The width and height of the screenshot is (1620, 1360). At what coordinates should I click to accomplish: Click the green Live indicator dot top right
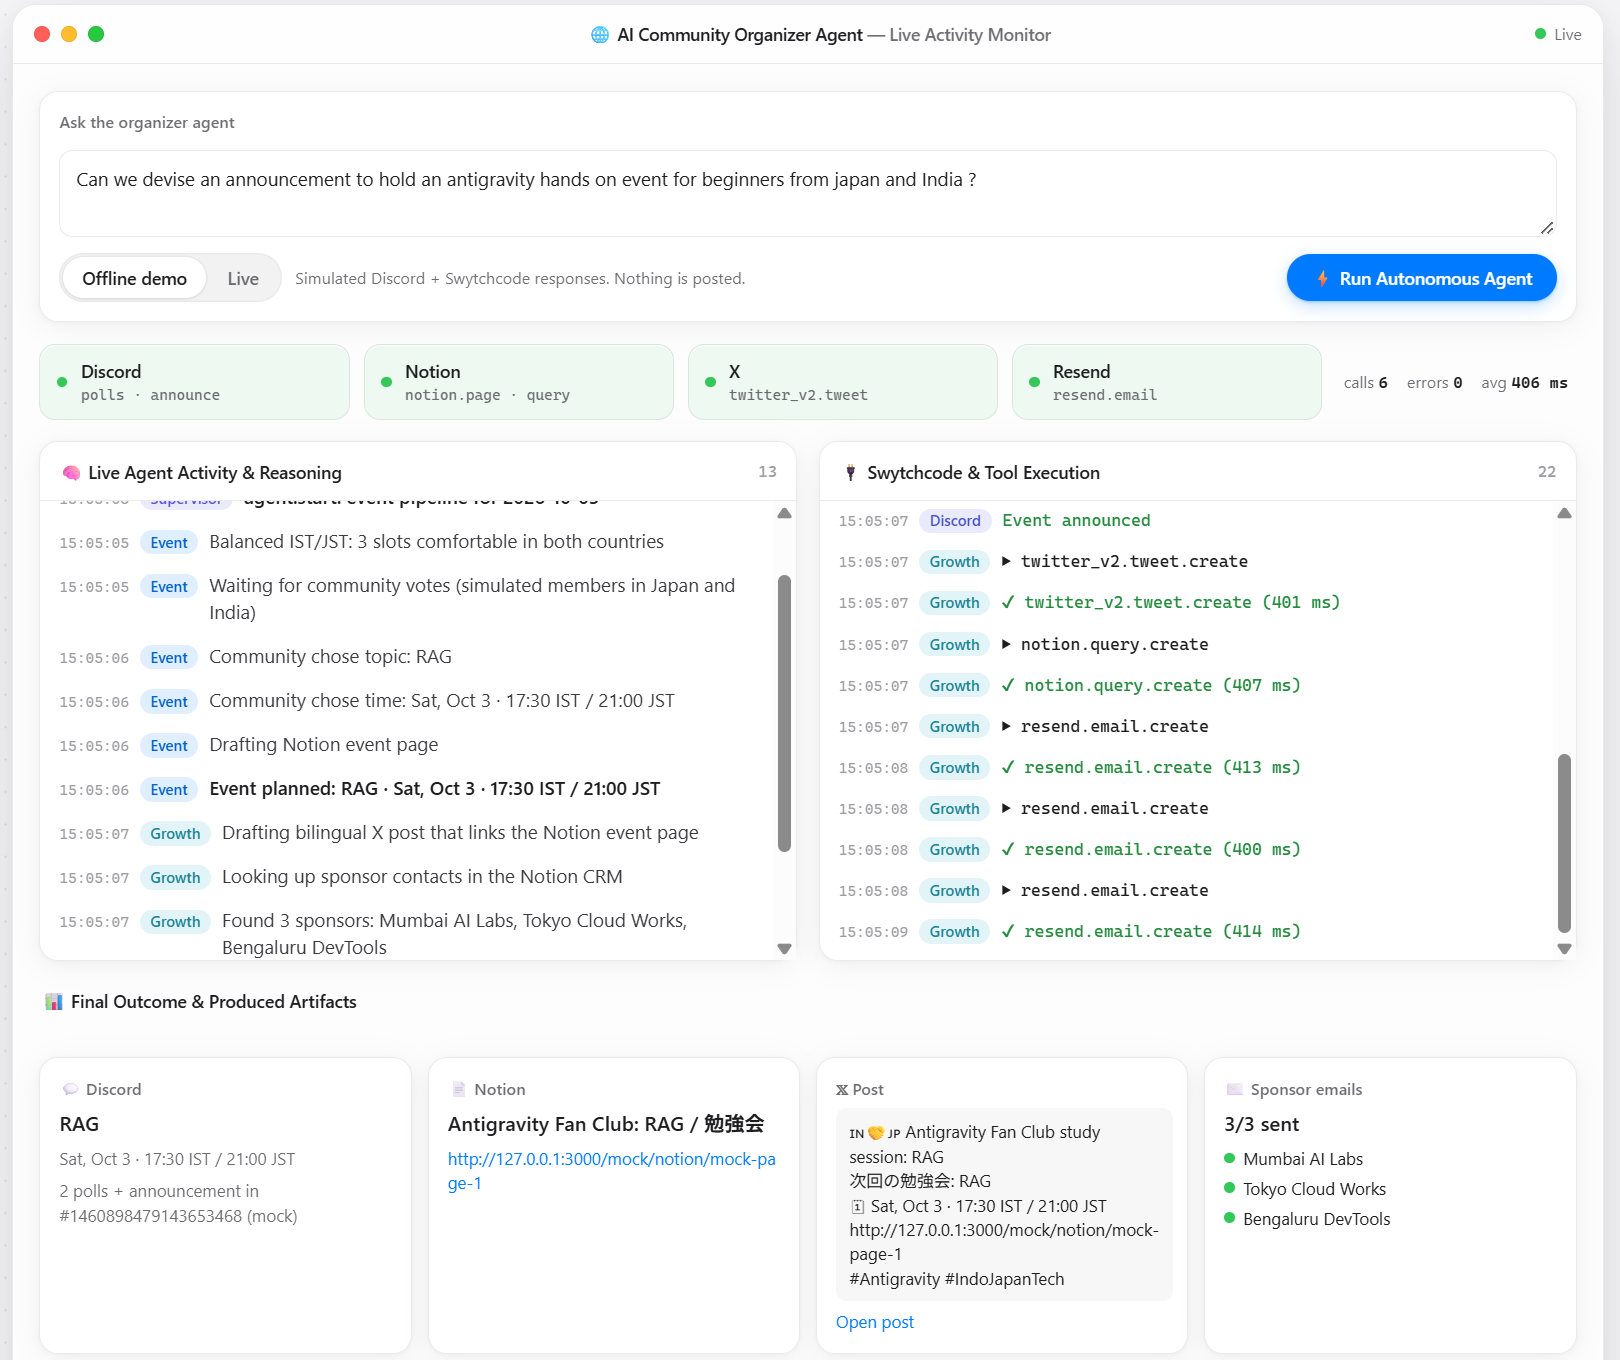(1540, 34)
